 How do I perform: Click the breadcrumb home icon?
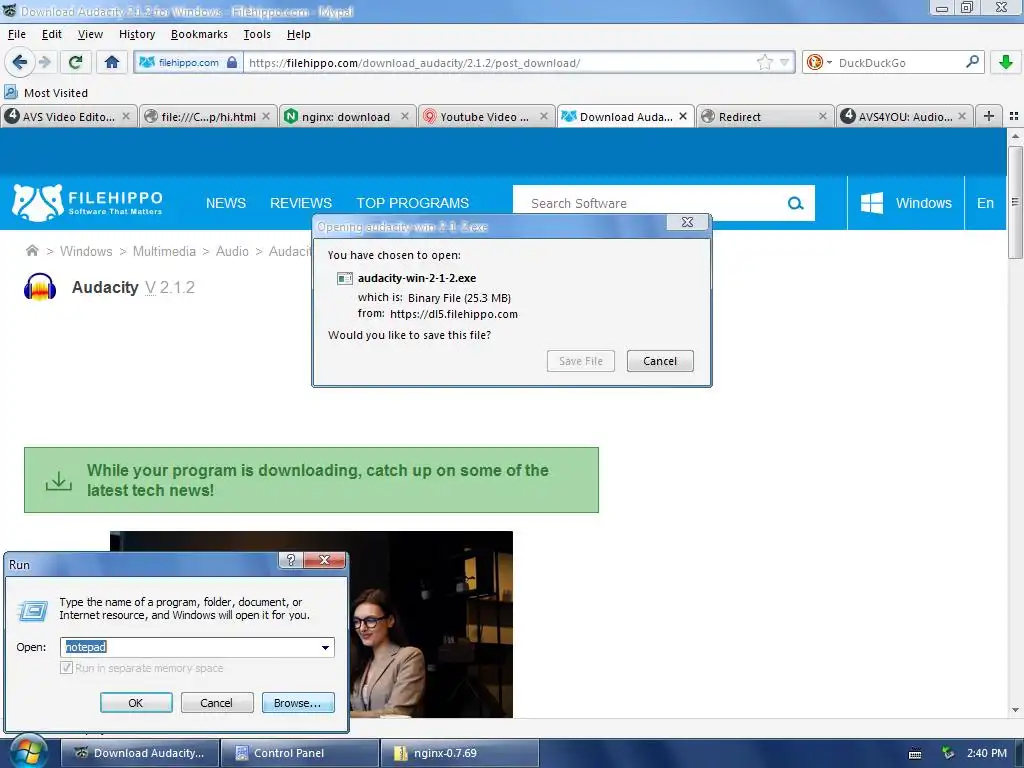tap(32, 251)
